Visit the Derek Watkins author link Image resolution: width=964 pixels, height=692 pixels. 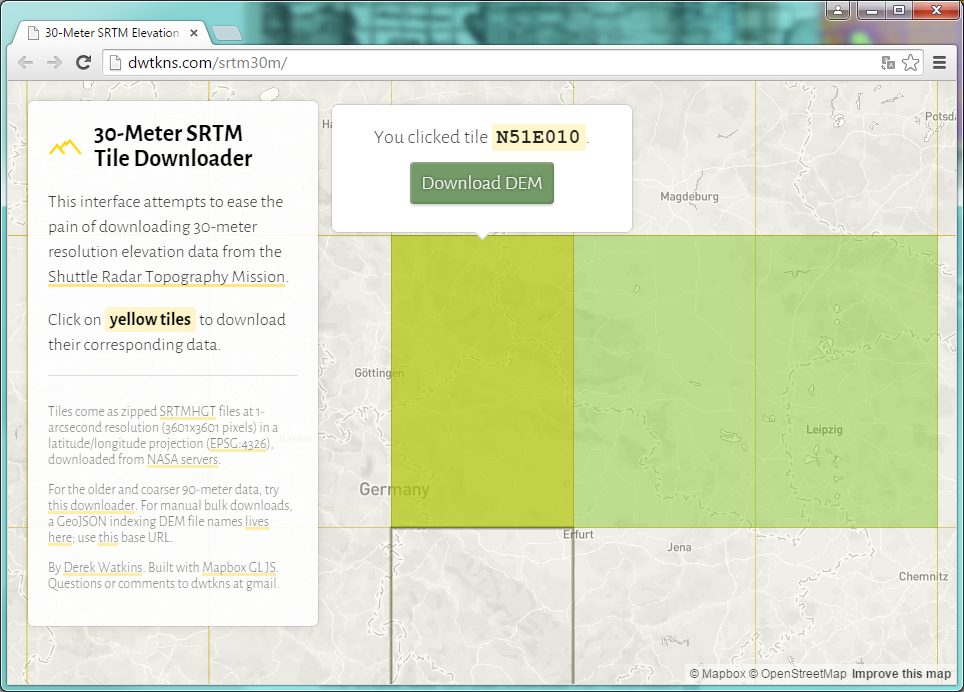(103, 567)
